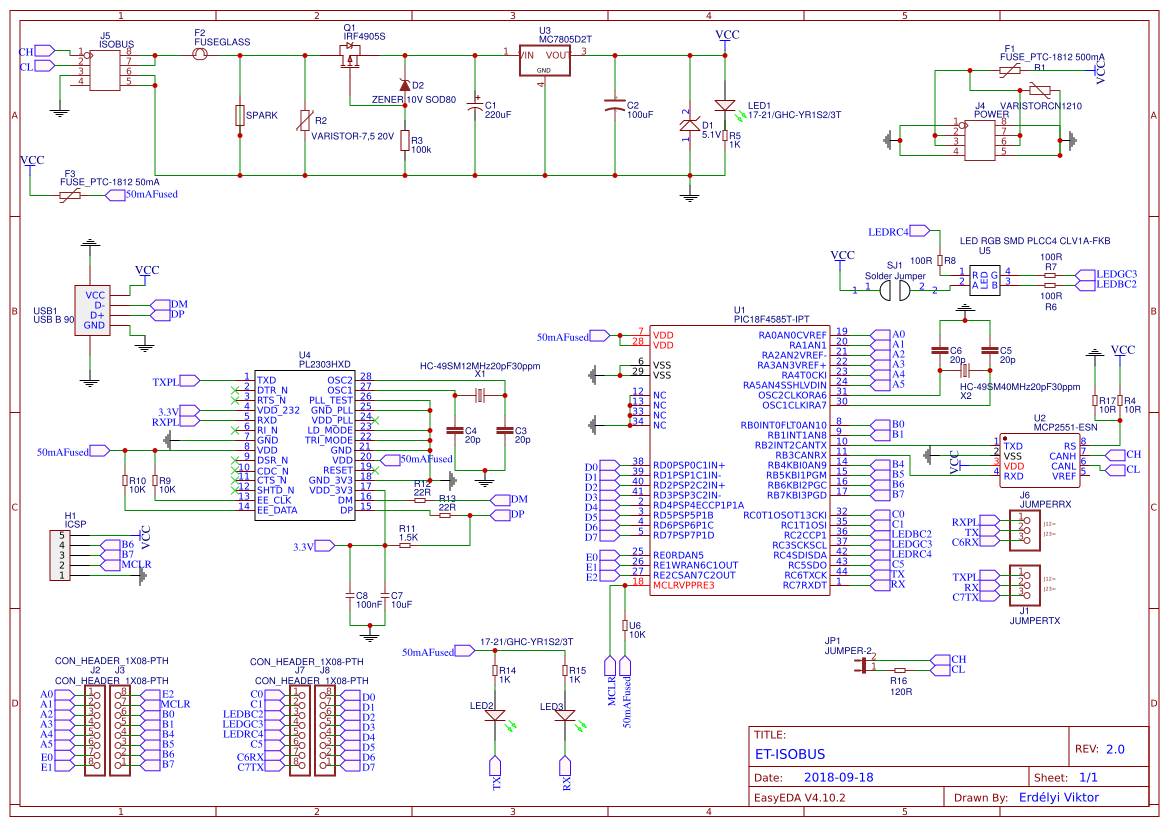Viewport: 1169px width, 827px height.
Task: Select the MC7805D2T voltage regulator U3
Action: point(545,60)
